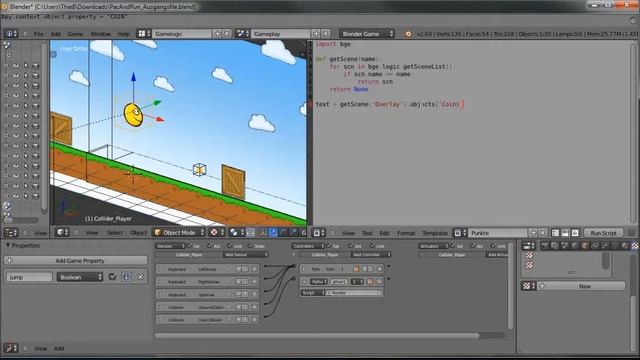Switch to the Texture tab in Properties editor
This screenshot has width=640, height=360.
634,245
